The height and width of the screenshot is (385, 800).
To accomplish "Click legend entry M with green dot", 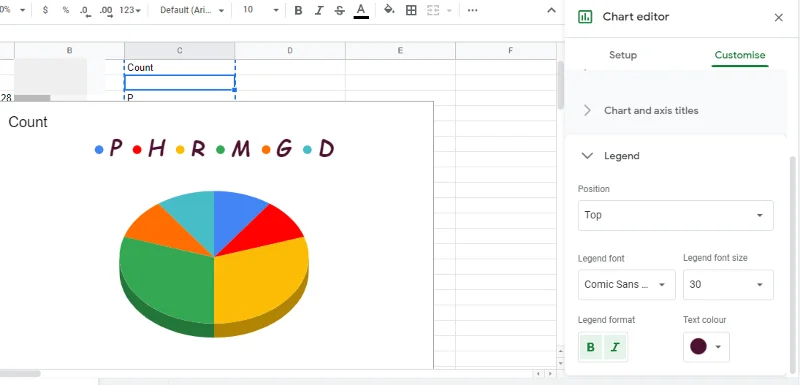I will point(233,149).
